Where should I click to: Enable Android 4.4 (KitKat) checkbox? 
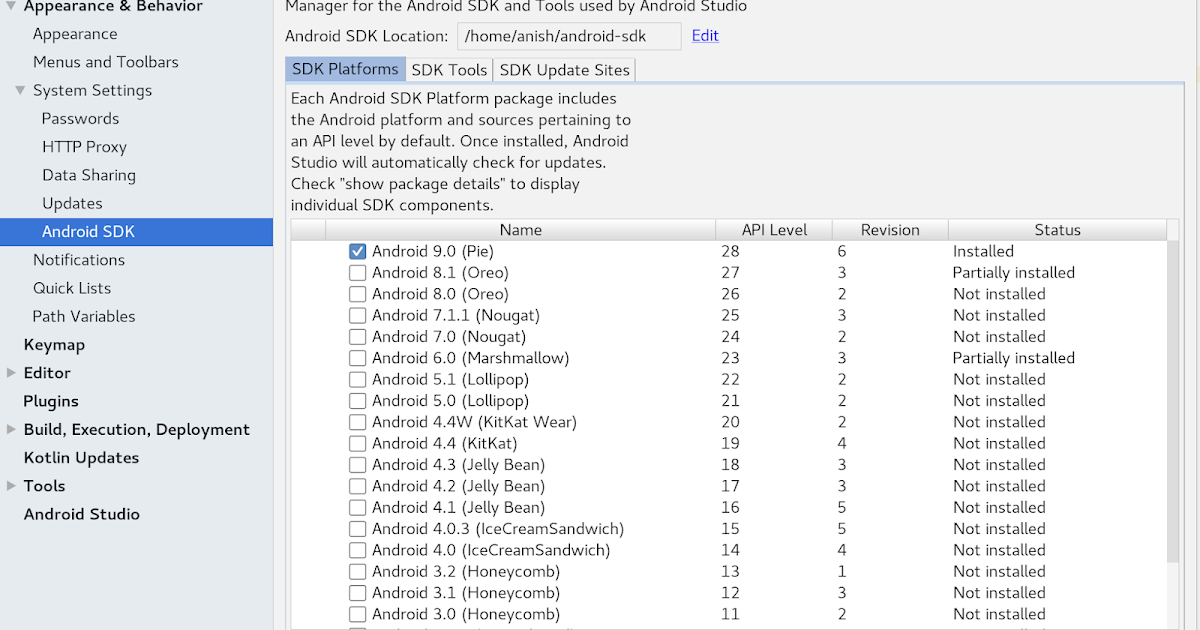[357, 443]
